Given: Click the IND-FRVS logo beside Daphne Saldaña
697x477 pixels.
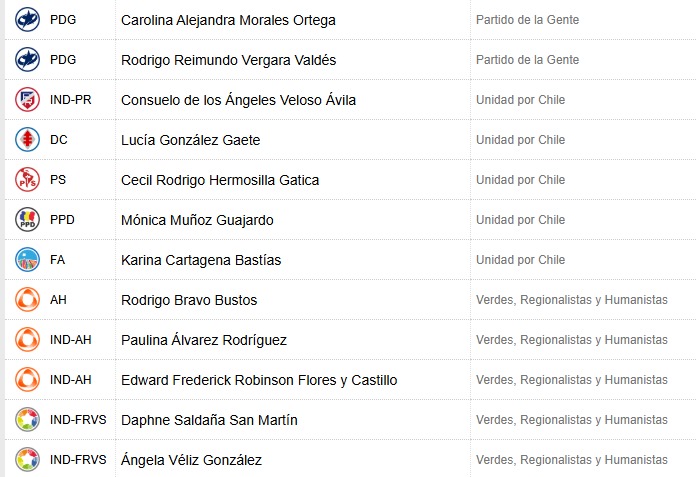Looking at the screenshot, I should [27, 420].
